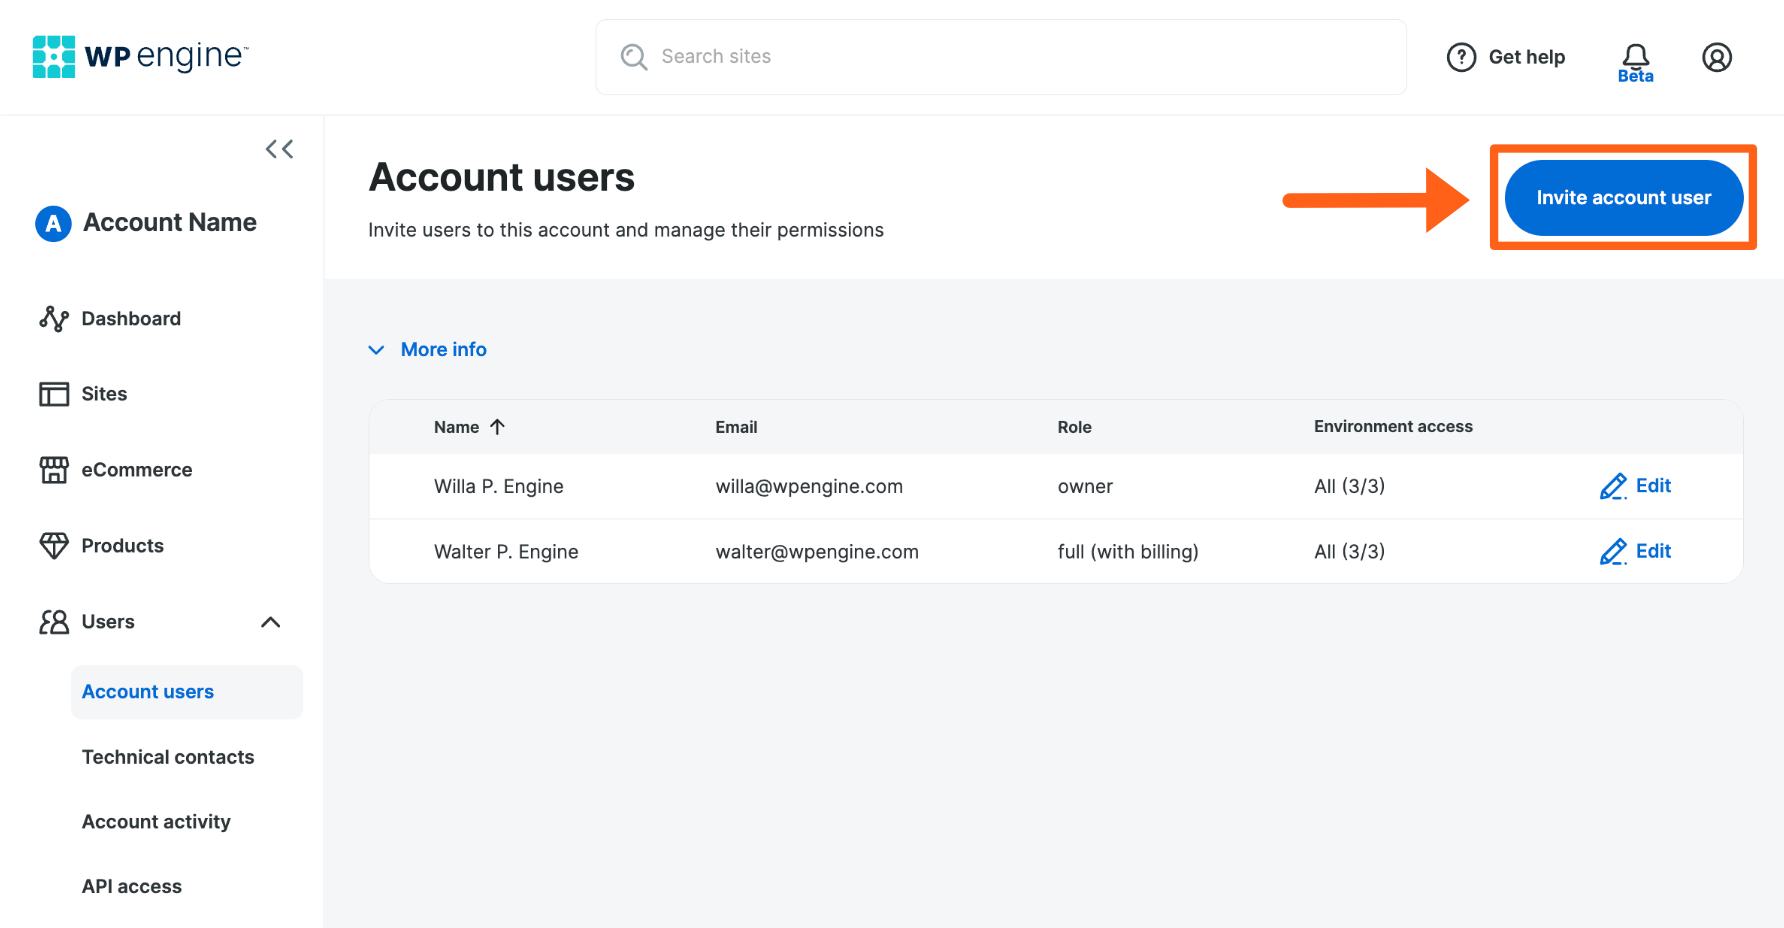The height and width of the screenshot is (928, 1784).
Task: Open the user profile account icon
Action: pos(1717,57)
